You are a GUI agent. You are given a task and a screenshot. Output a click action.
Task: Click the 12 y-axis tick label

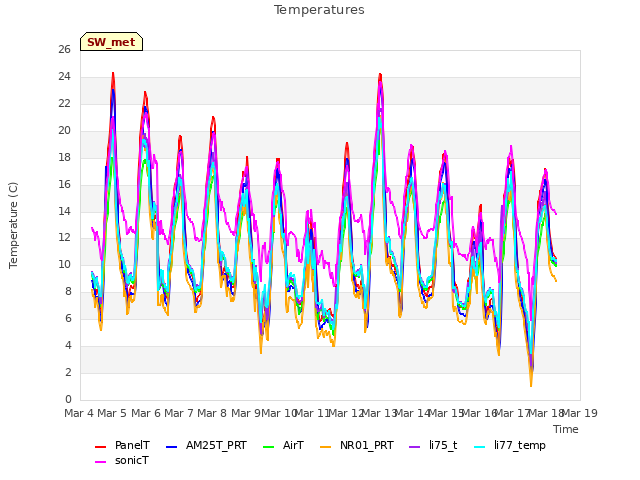point(64,238)
